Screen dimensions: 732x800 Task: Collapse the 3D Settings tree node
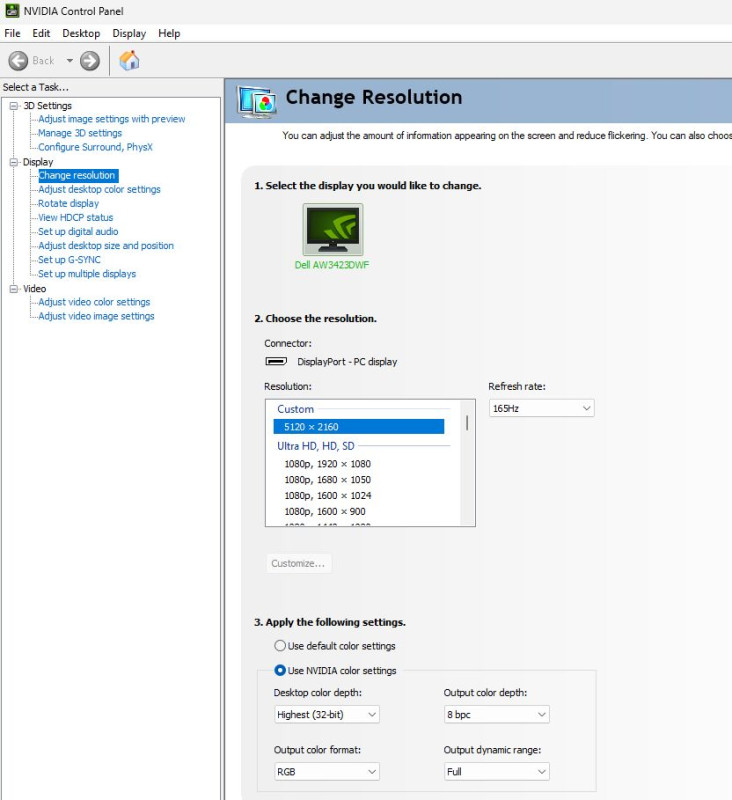pos(14,106)
